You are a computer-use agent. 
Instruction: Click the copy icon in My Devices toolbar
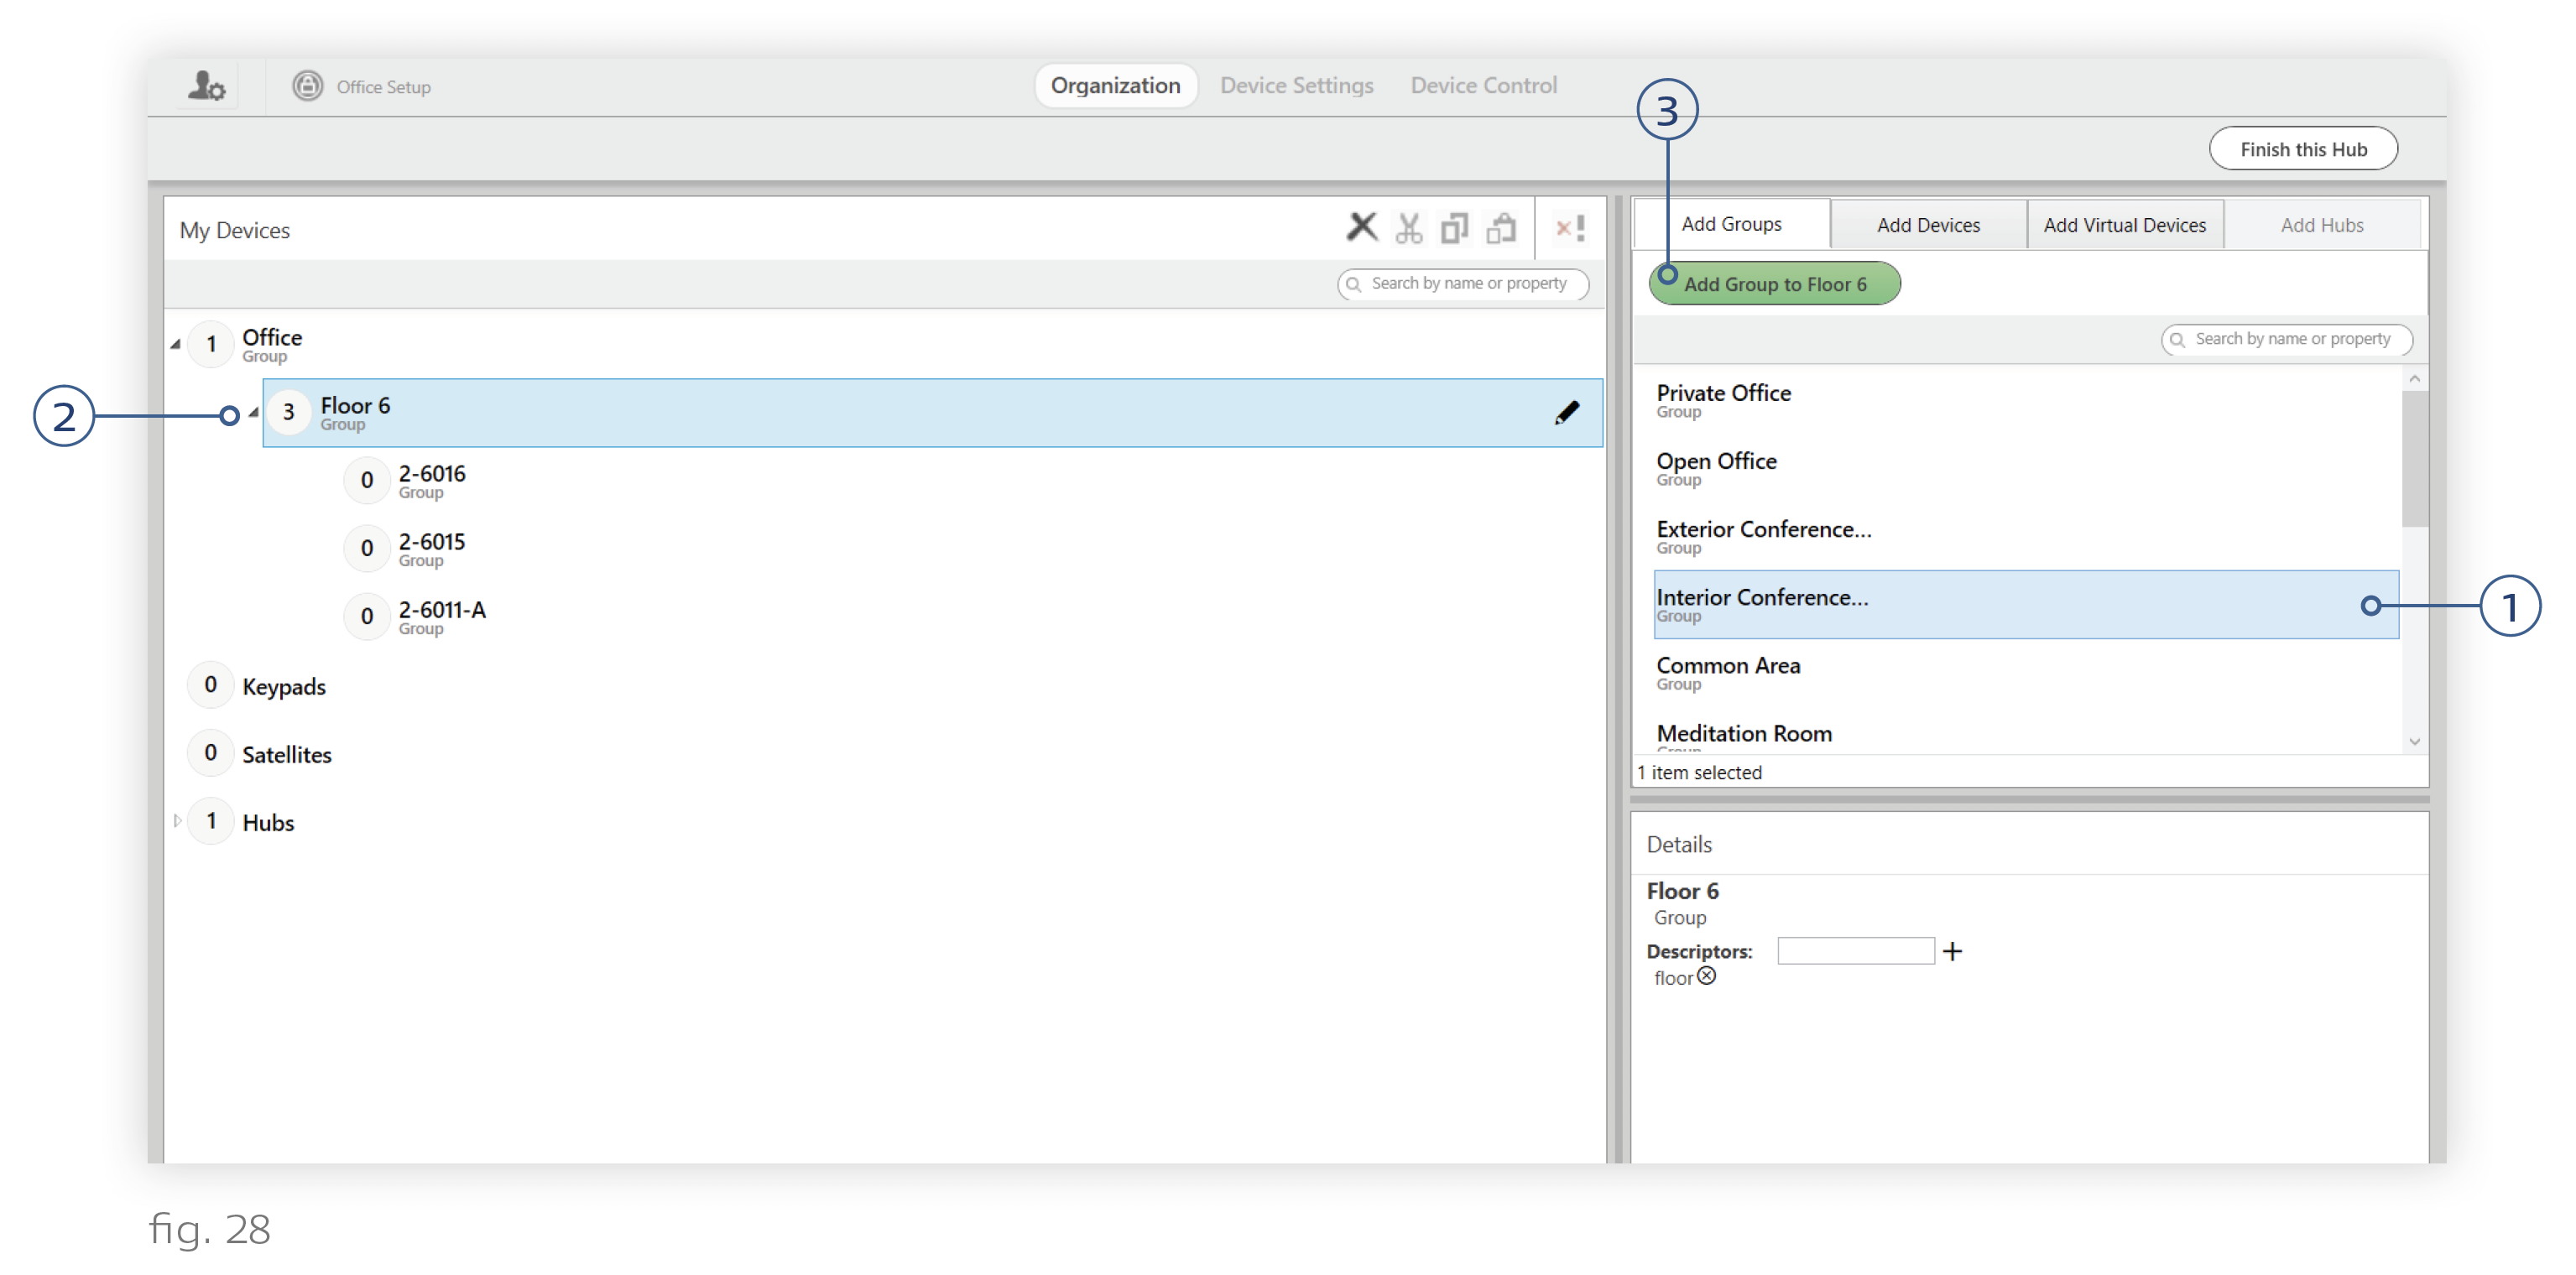click(1454, 229)
